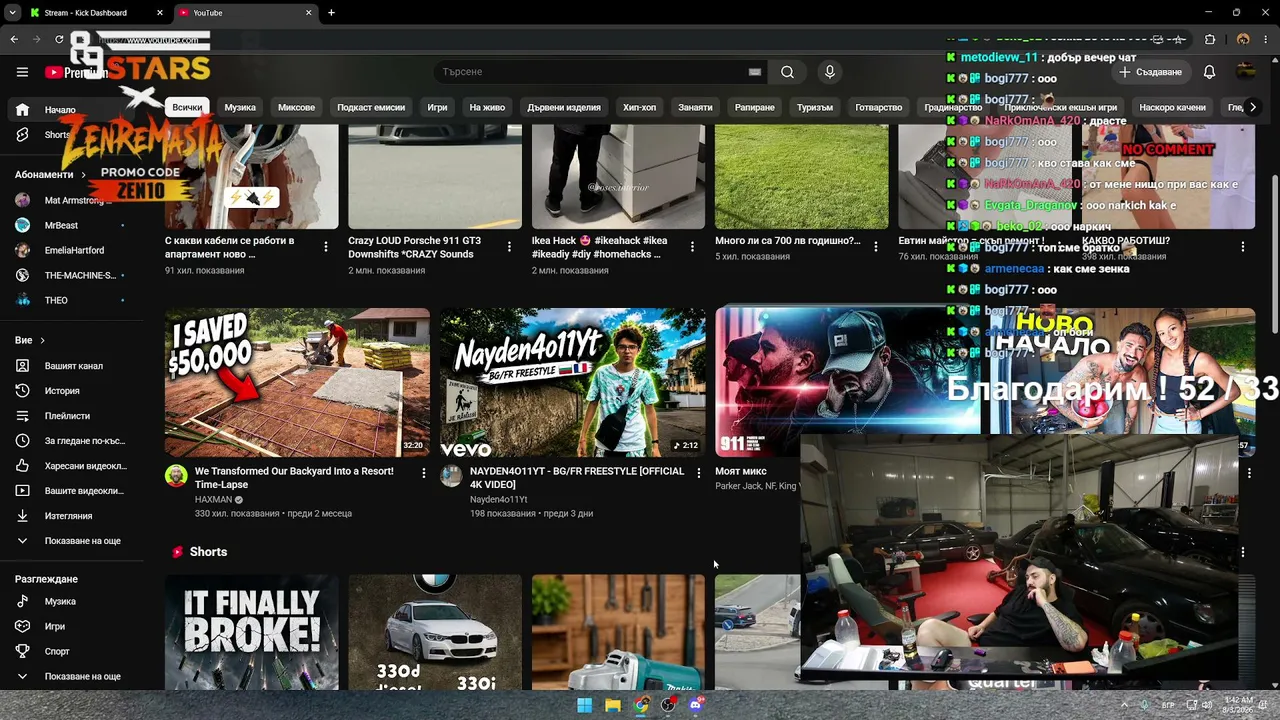Select the Хип-хоп filter chip

(x=640, y=107)
